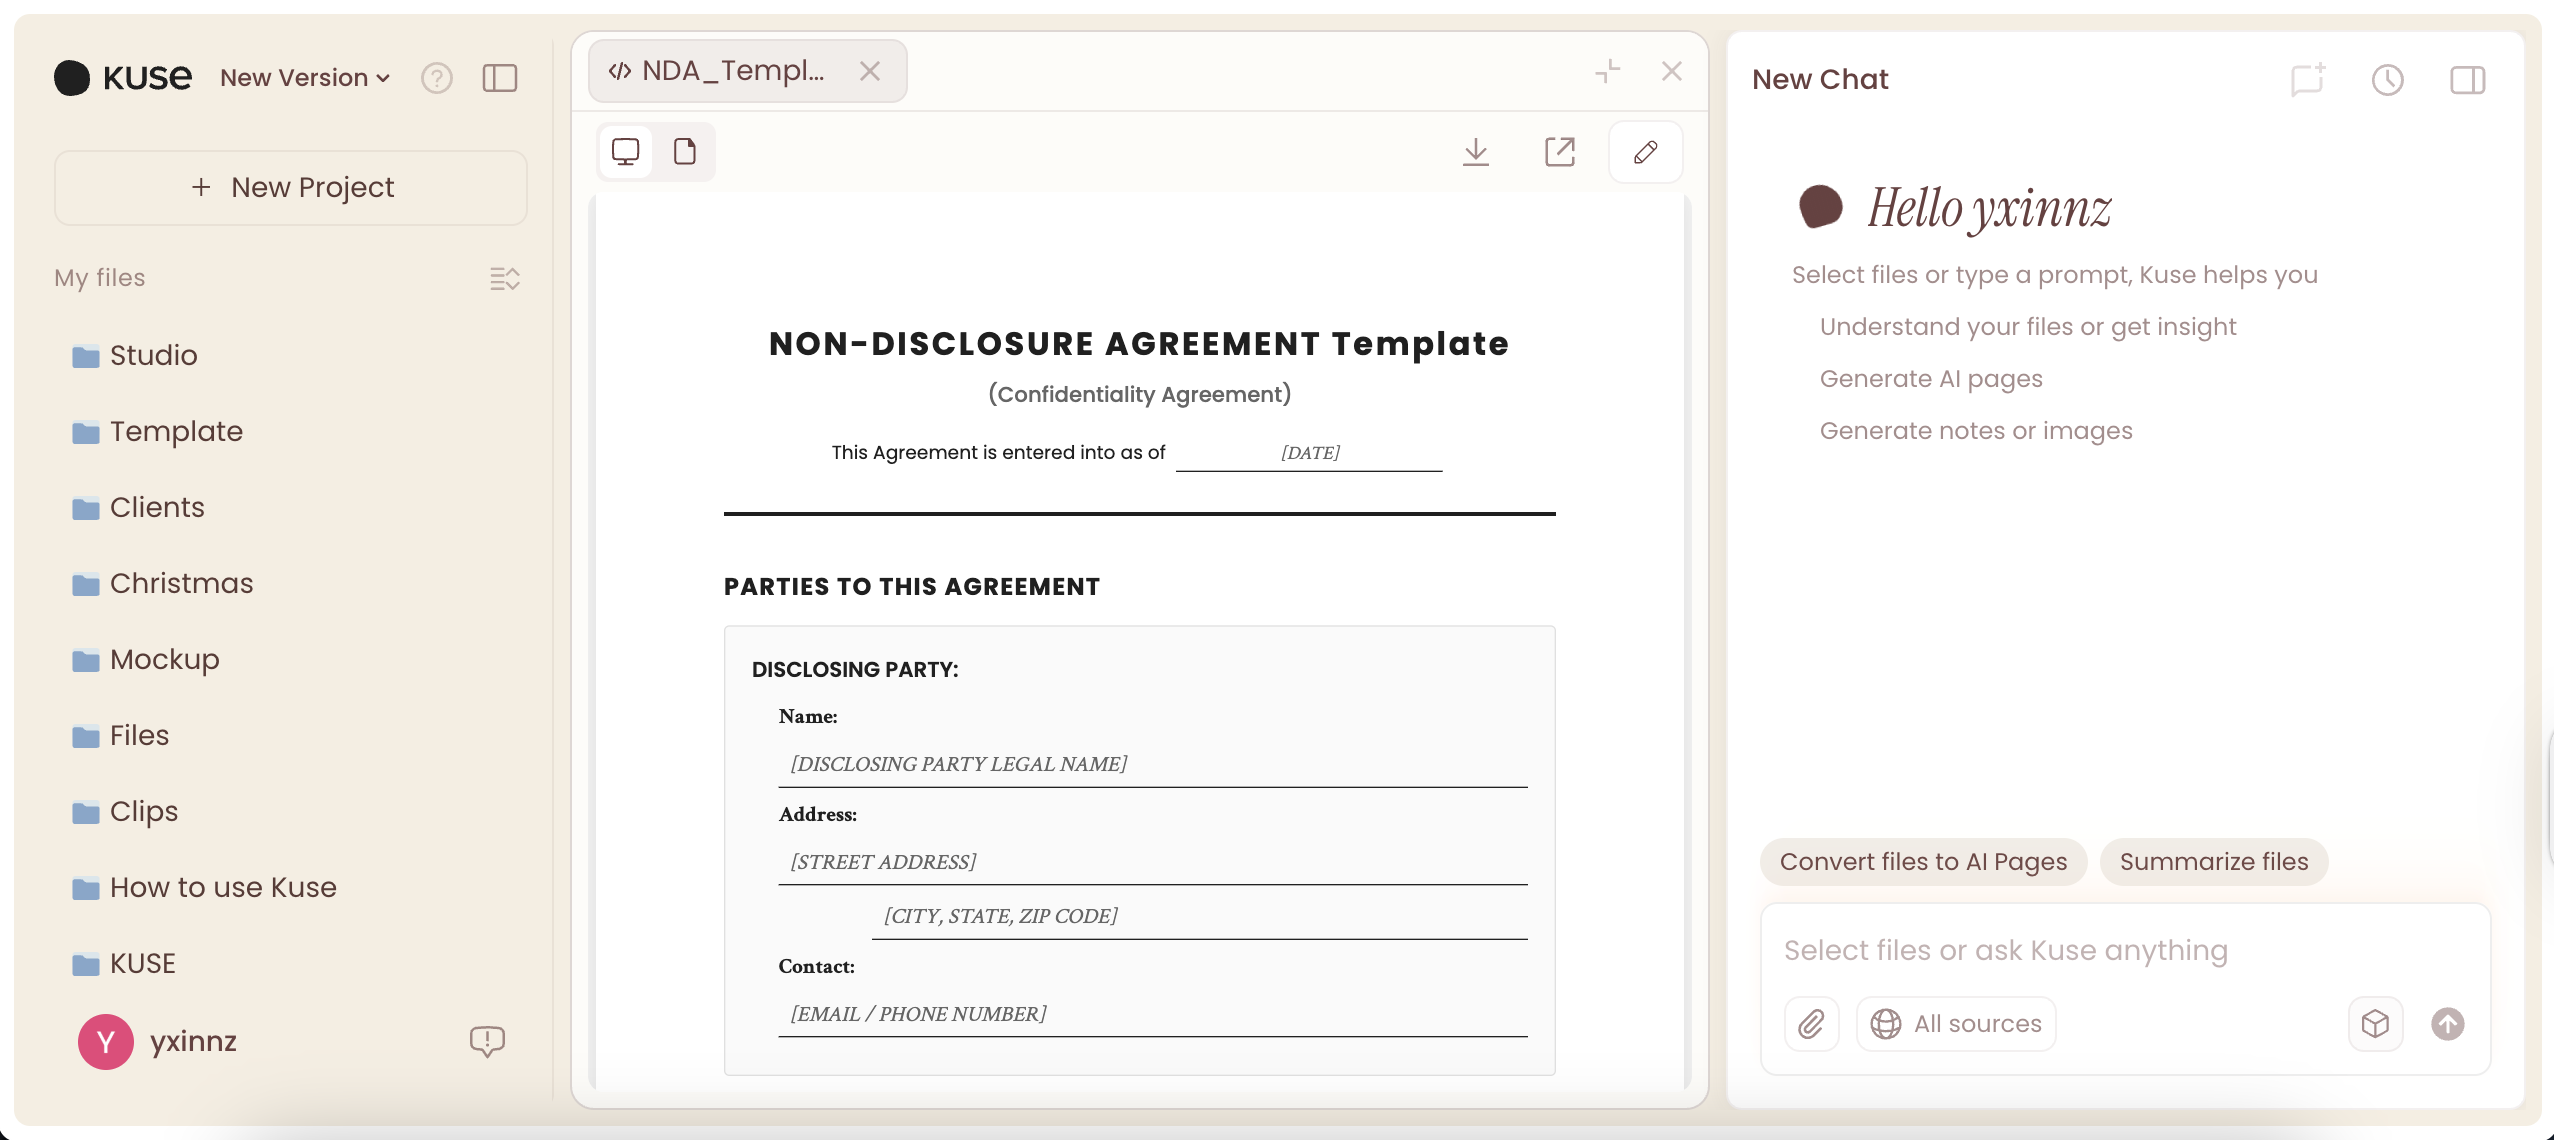
Task: Collapse the right chat panel
Action: pyautogui.click(x=2468, y=80)
